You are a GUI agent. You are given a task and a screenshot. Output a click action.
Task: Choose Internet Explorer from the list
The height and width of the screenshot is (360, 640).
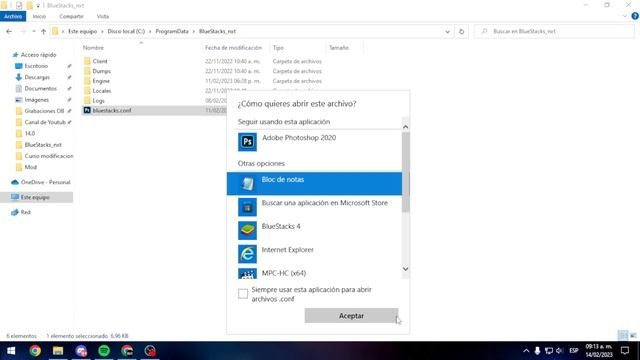(x=314, y=253)
